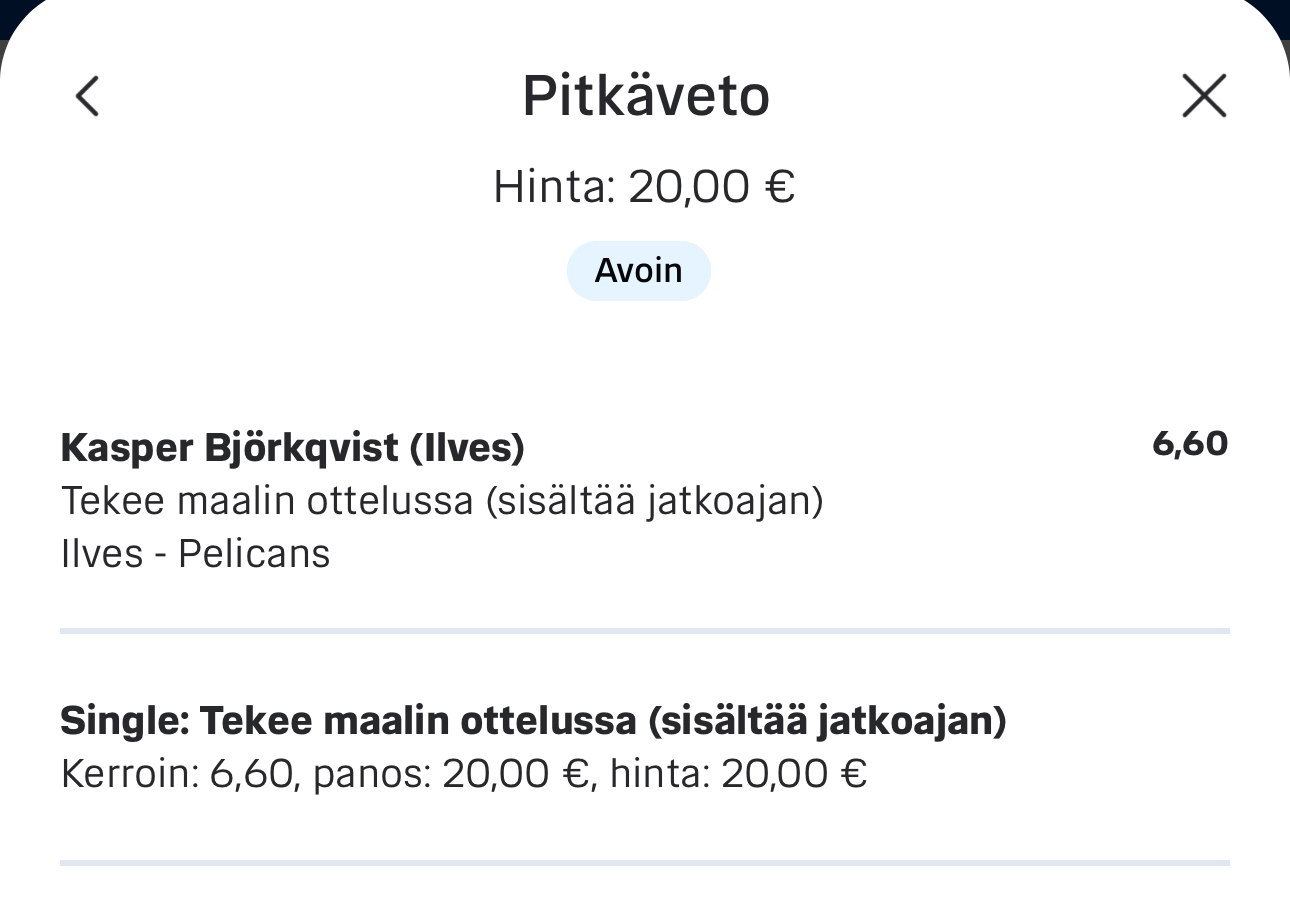Tap bold Tekee maalin ottelussa in Single heading
Screen dimensions: 1290x908
tap(418, 720)
